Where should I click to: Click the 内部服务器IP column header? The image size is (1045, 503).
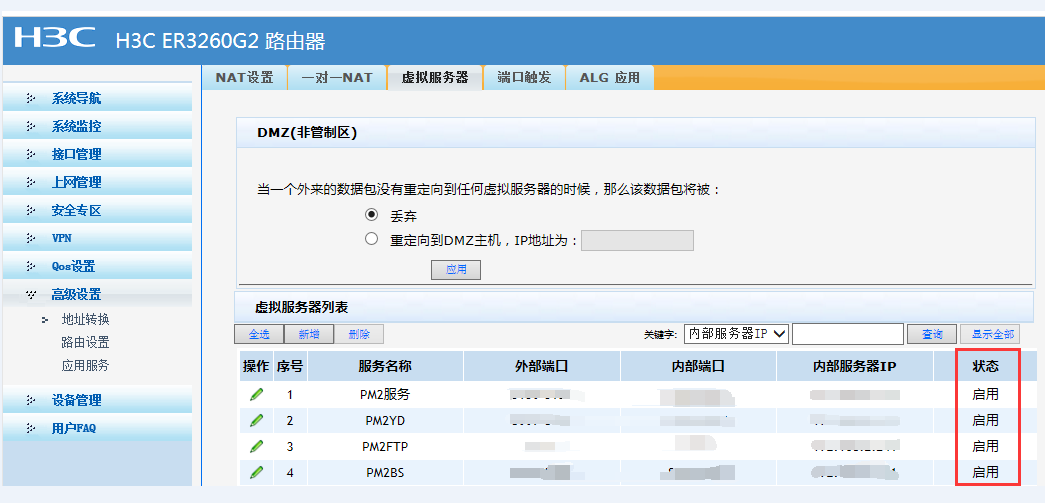854,366
